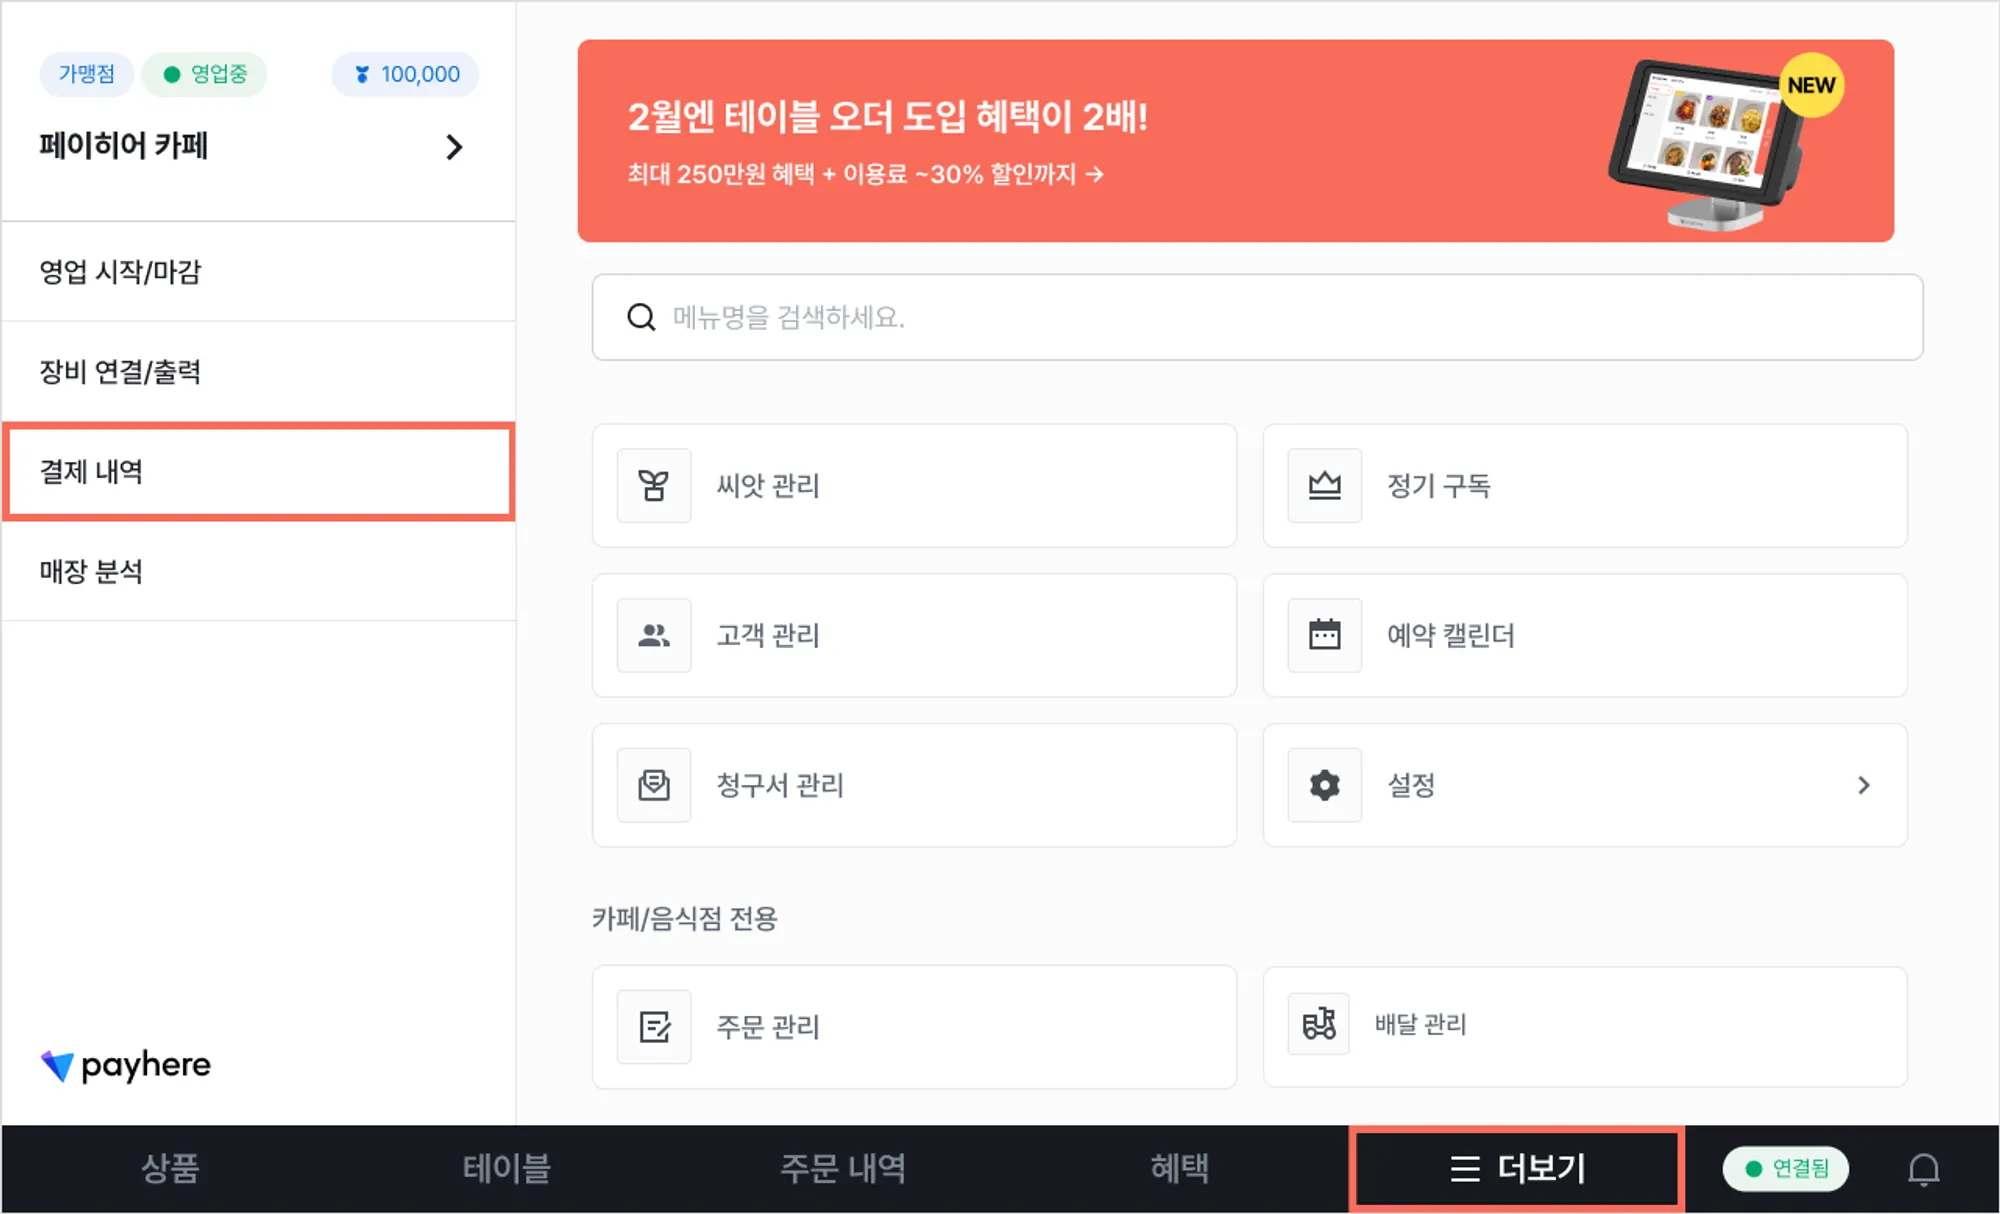Screen dimensions: 2000x1214
Task: Open notifications bell icon
Action: (x=1923, y=1169)
